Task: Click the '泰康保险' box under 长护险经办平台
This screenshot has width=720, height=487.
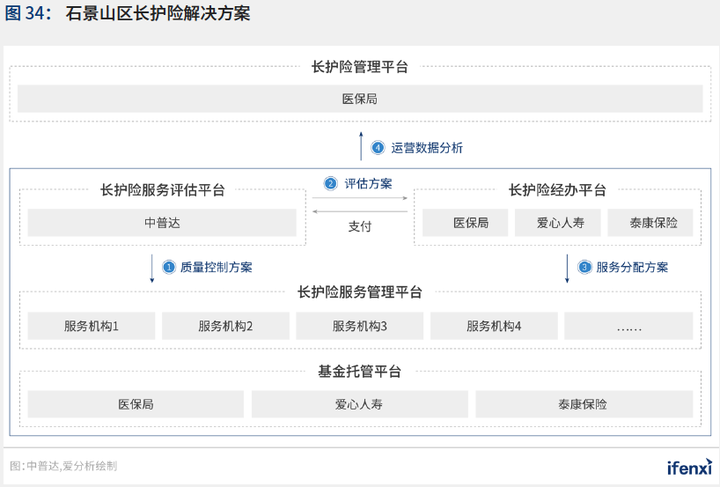Action: [x=650, y=223]
